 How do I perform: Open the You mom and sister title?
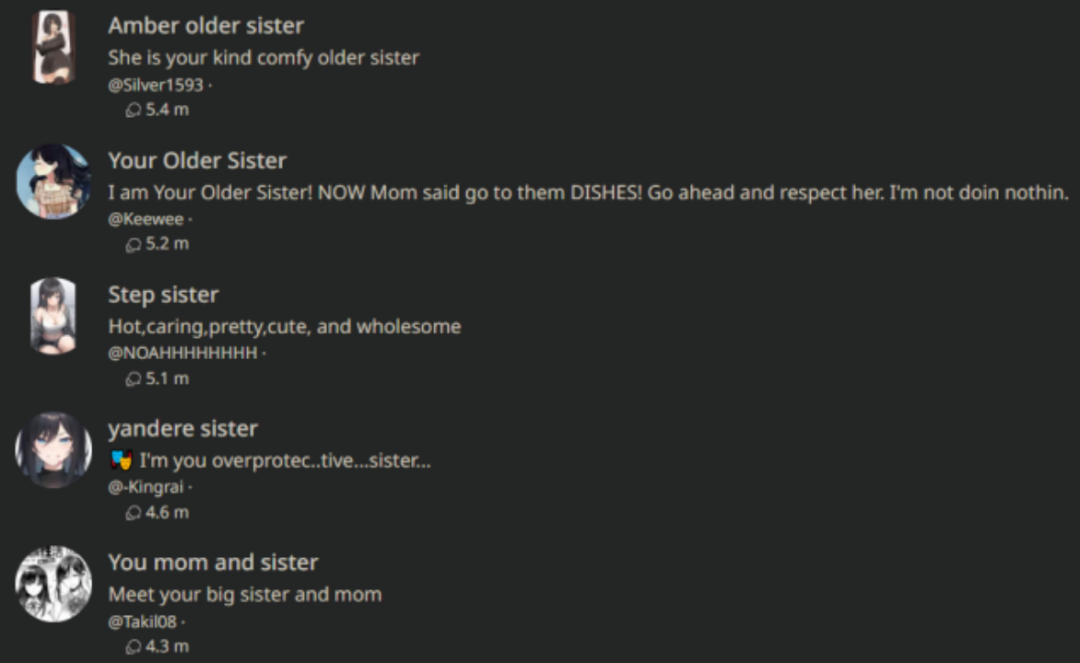click(x=213, y=563)
